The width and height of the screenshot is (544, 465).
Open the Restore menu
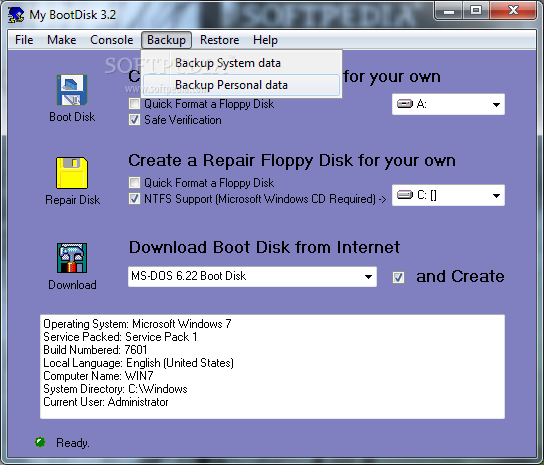click(219, 40)
